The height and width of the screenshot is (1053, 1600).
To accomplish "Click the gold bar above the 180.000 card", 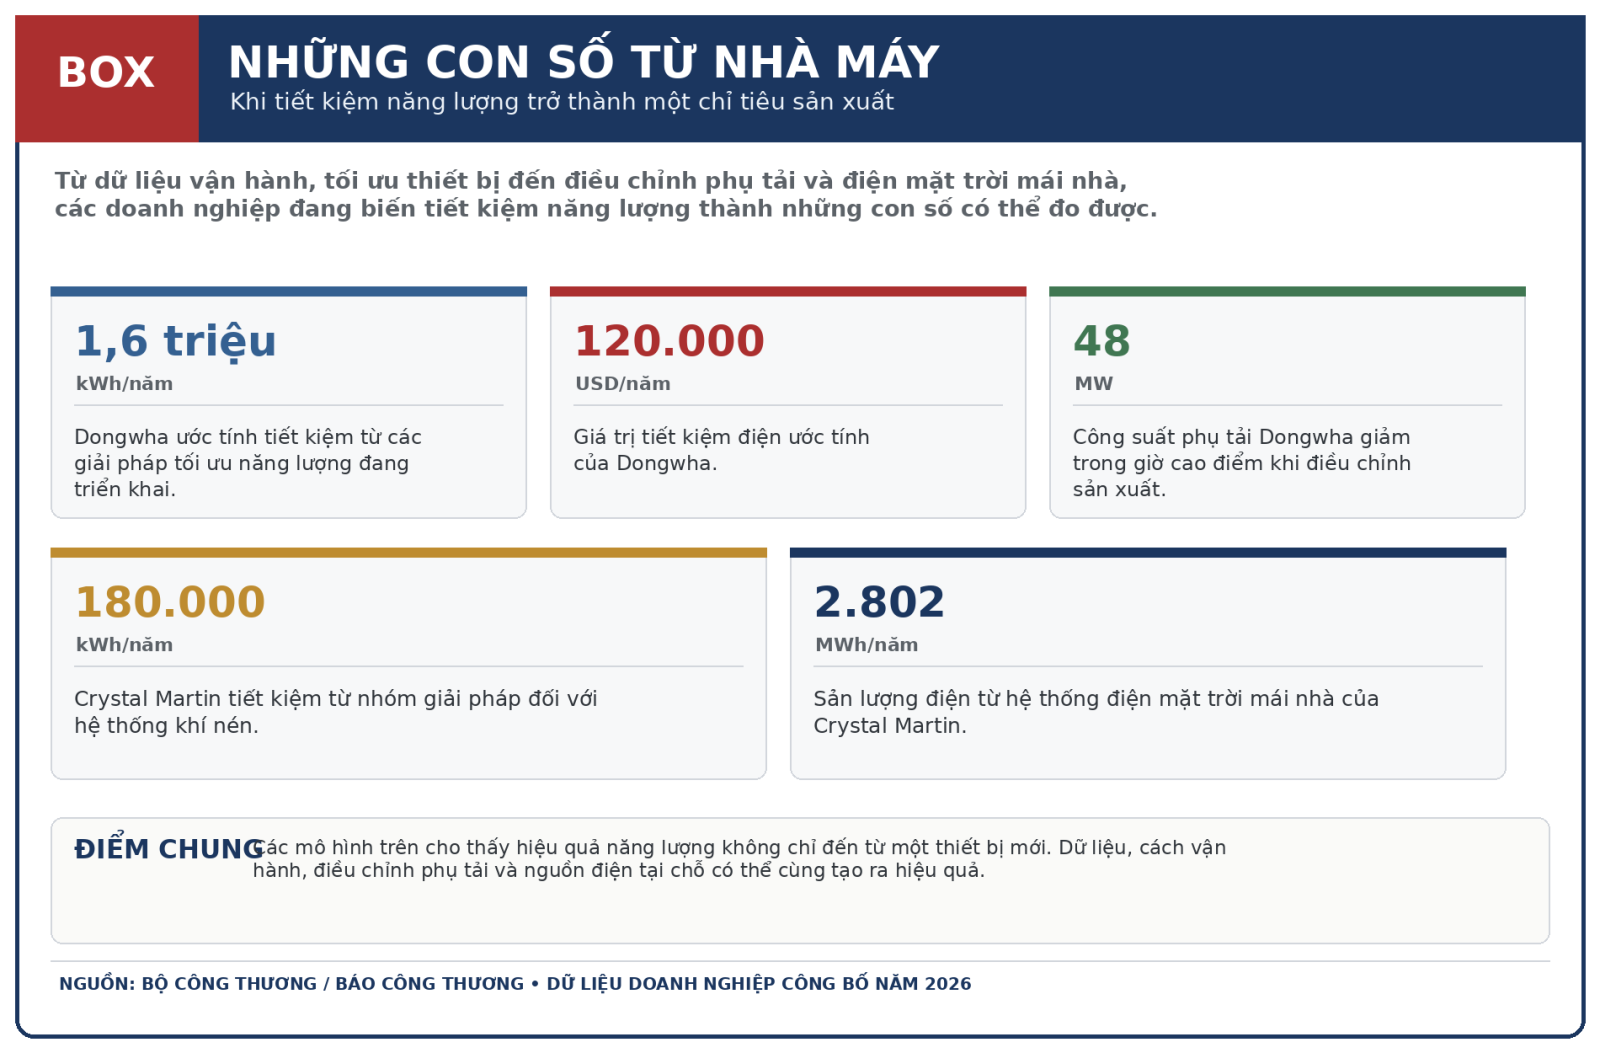I will pos(409,553).
